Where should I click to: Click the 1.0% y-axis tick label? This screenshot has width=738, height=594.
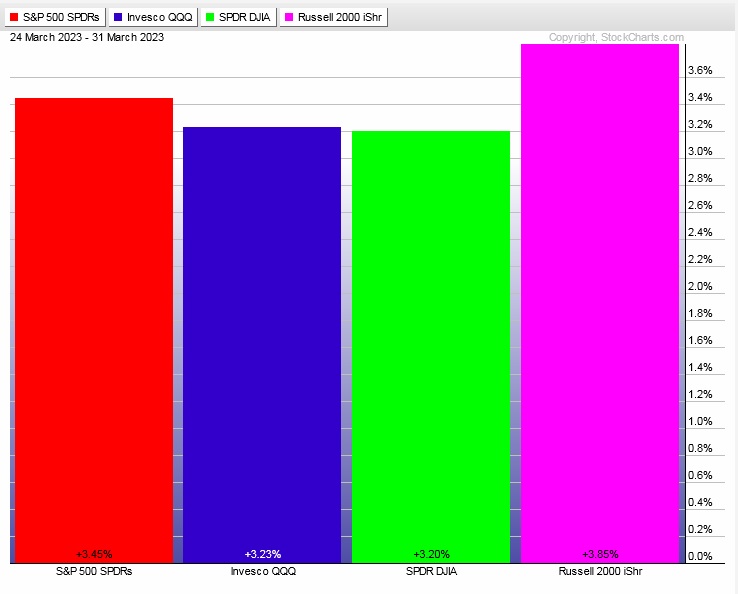[x=700, y=421]
